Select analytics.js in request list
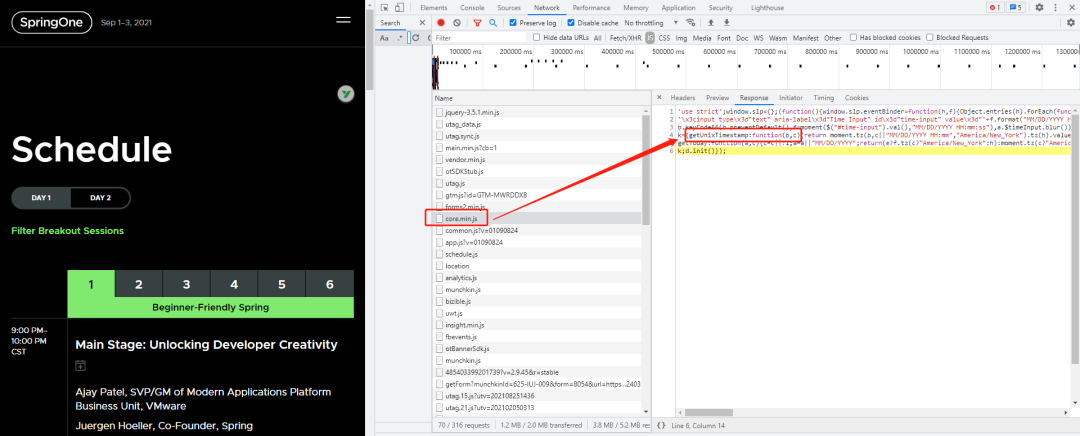The height and width of the screenshot is (436, 1080). point(538,278)
